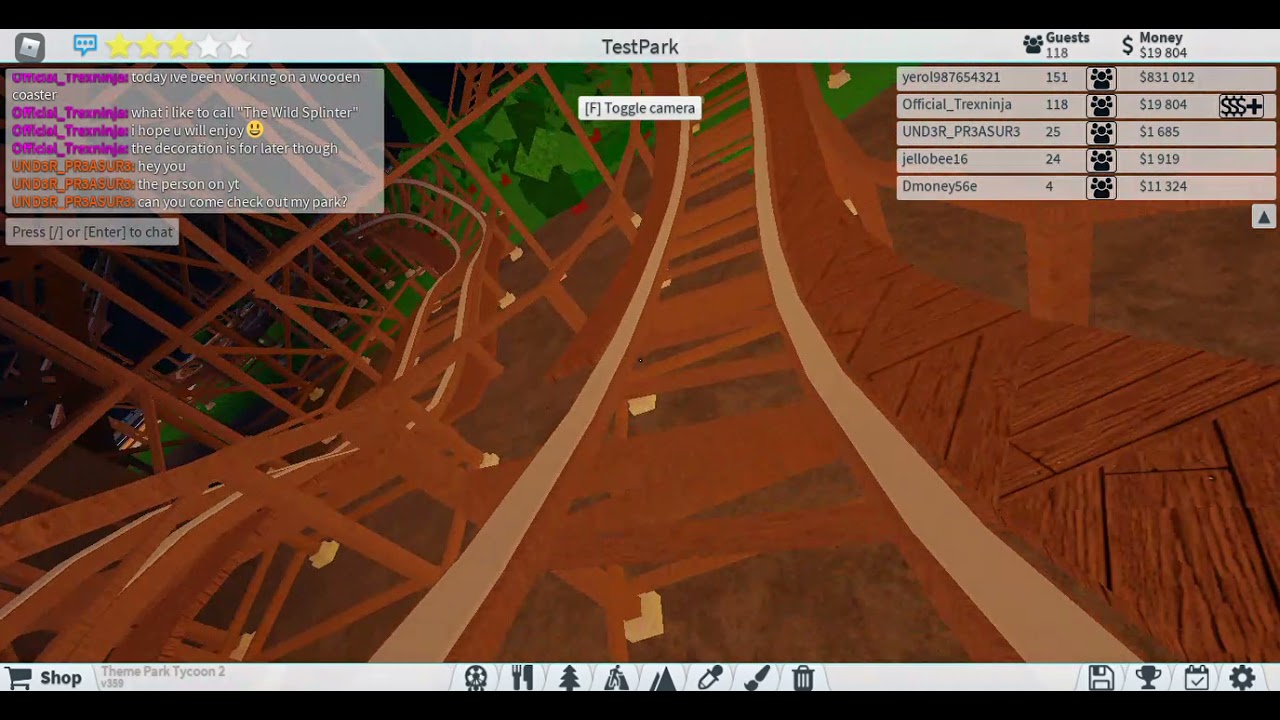The width and height of the screenshot is (1280, 720).
Task: Click chat message 'hey you'
Action: 162,166
